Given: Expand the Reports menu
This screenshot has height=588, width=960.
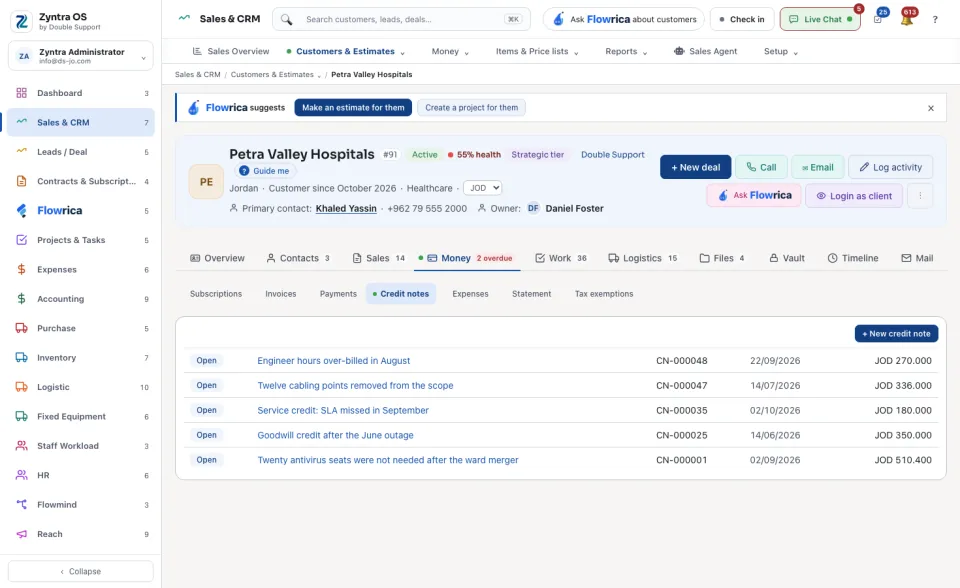Looking at the screenshot, I should (x=645, y=53).
